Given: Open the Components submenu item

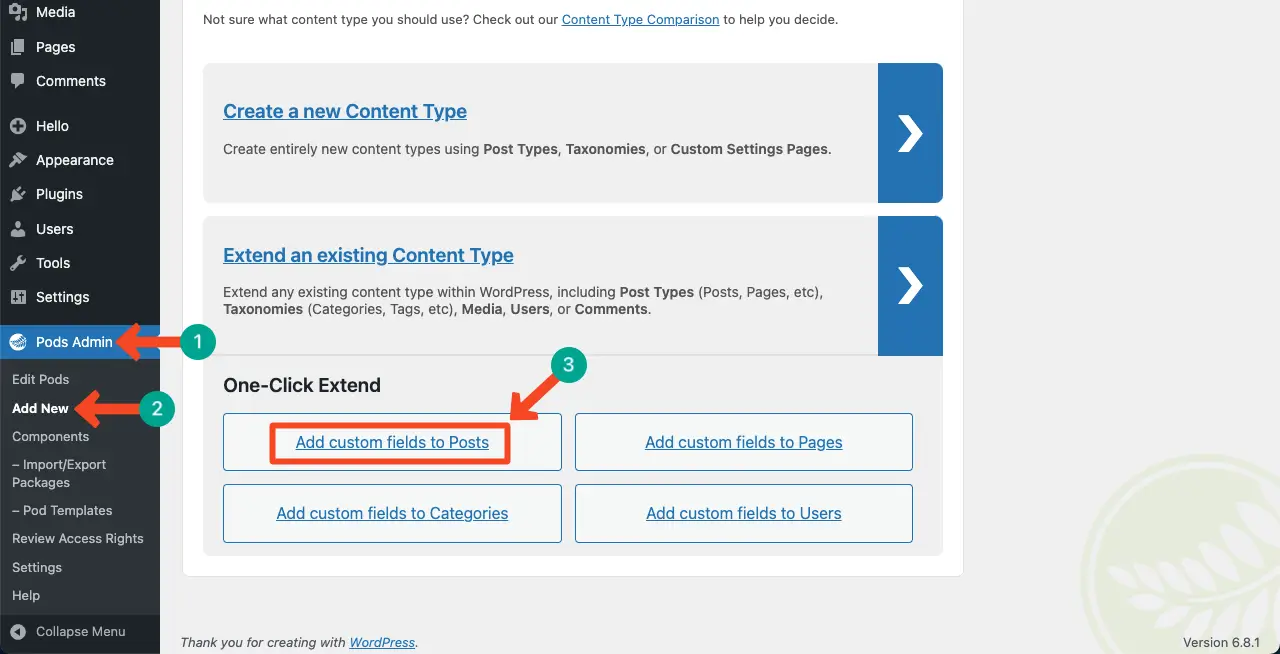Looking at the screenshot, I should (51, 437).
